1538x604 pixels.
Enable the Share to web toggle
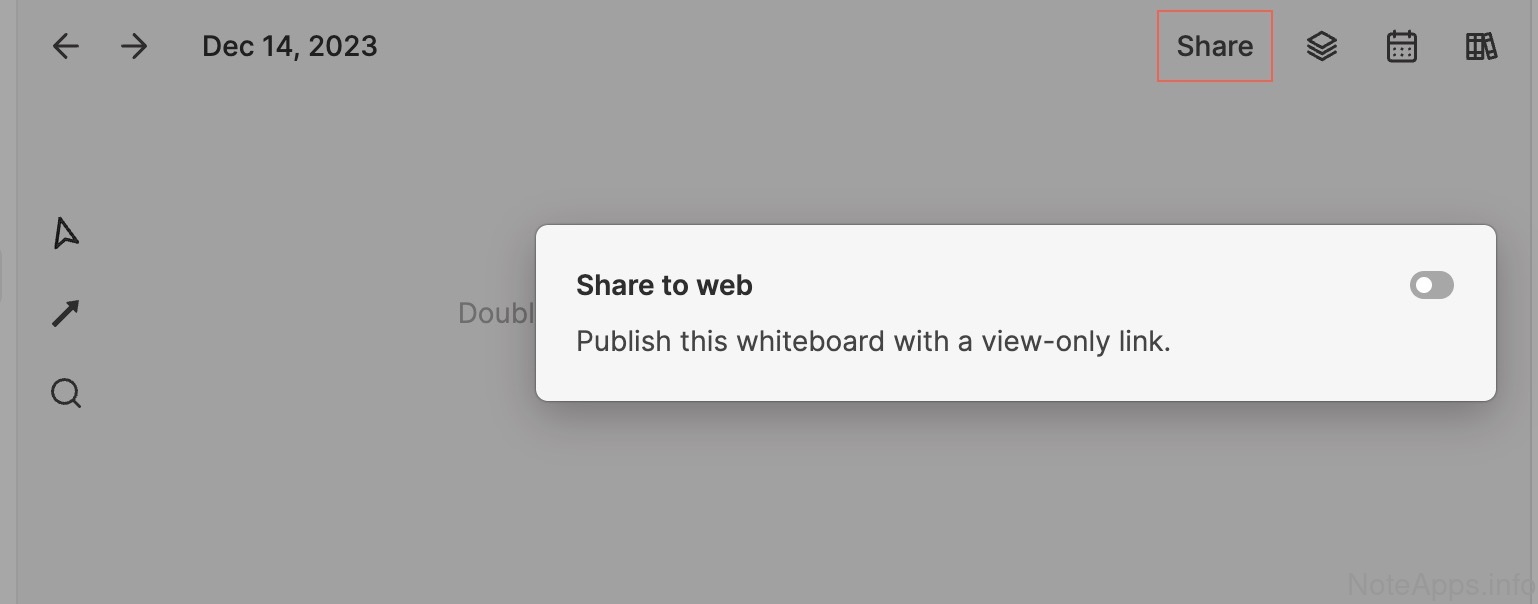coord(1431,286)
